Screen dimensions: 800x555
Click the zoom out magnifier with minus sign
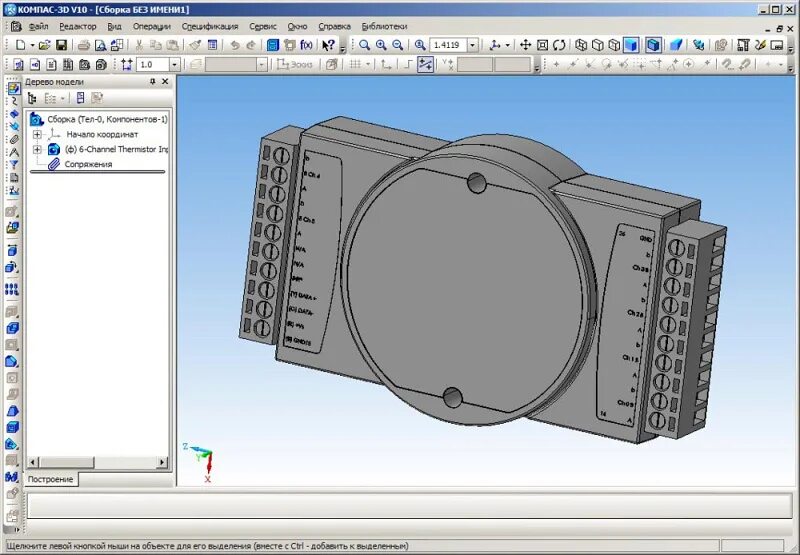pos(397,45)
